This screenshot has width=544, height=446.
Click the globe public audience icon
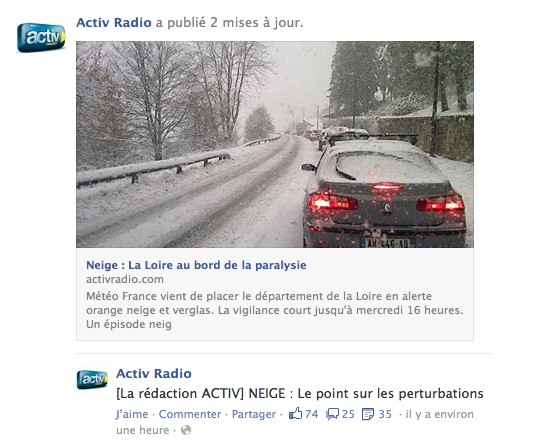(x=186, y=430)
